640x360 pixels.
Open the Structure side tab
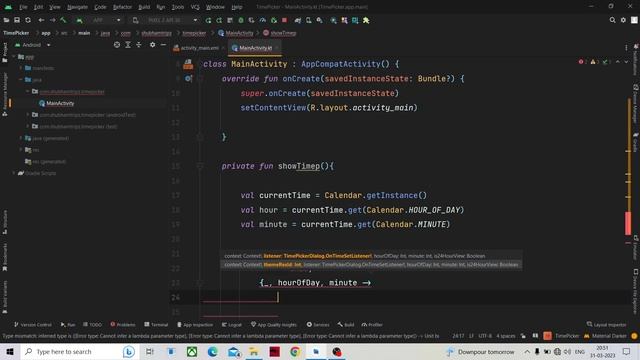pos(4,221)
